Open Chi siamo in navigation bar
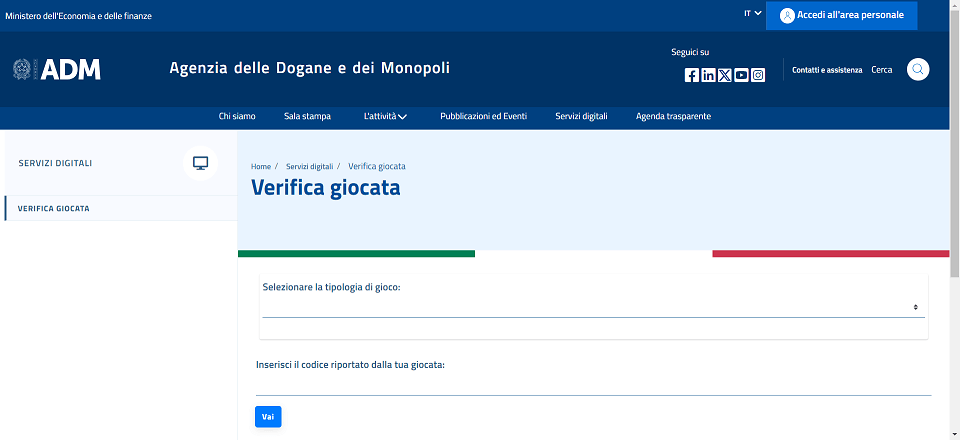This screenshot has width=960, height=440. coord(237,116)
